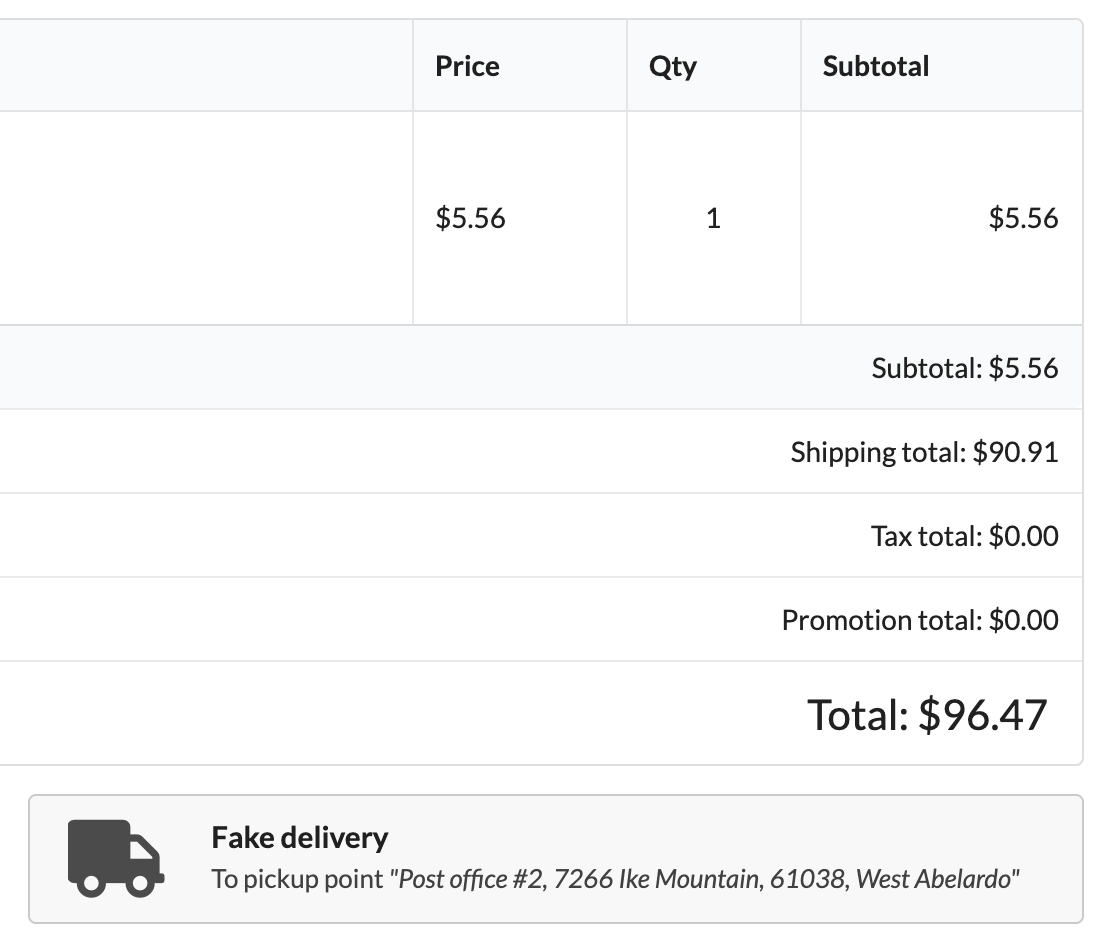The image size is (1110, 952).
Task: Click the Subtotal column header
Action: tap(875, 66)
